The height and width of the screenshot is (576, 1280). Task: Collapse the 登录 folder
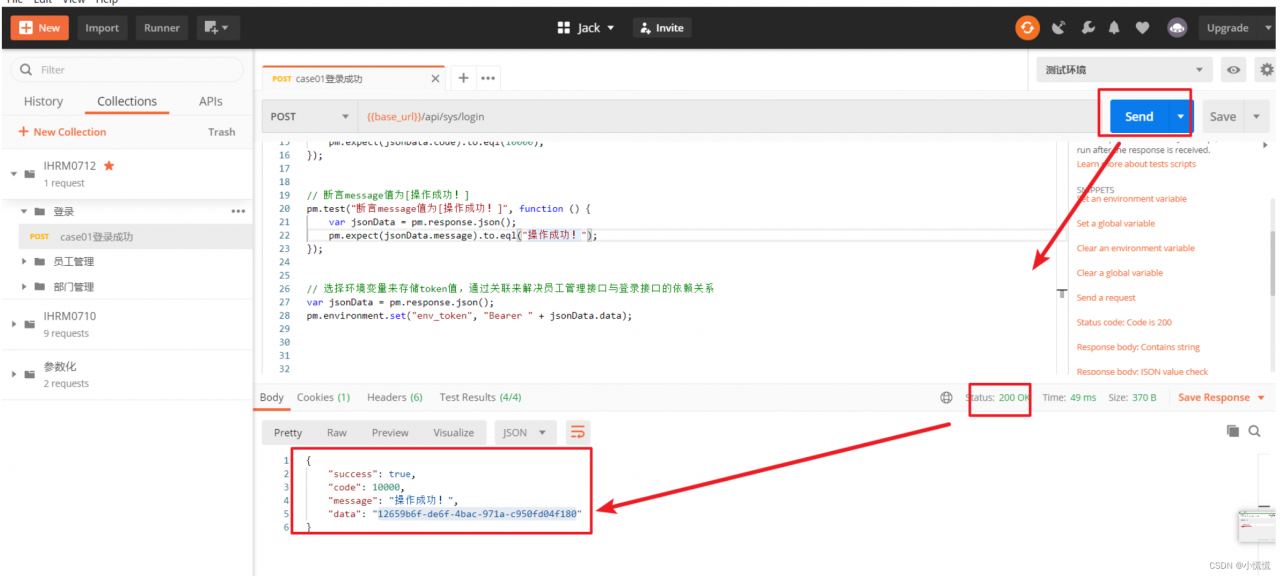tap(24, 211)
